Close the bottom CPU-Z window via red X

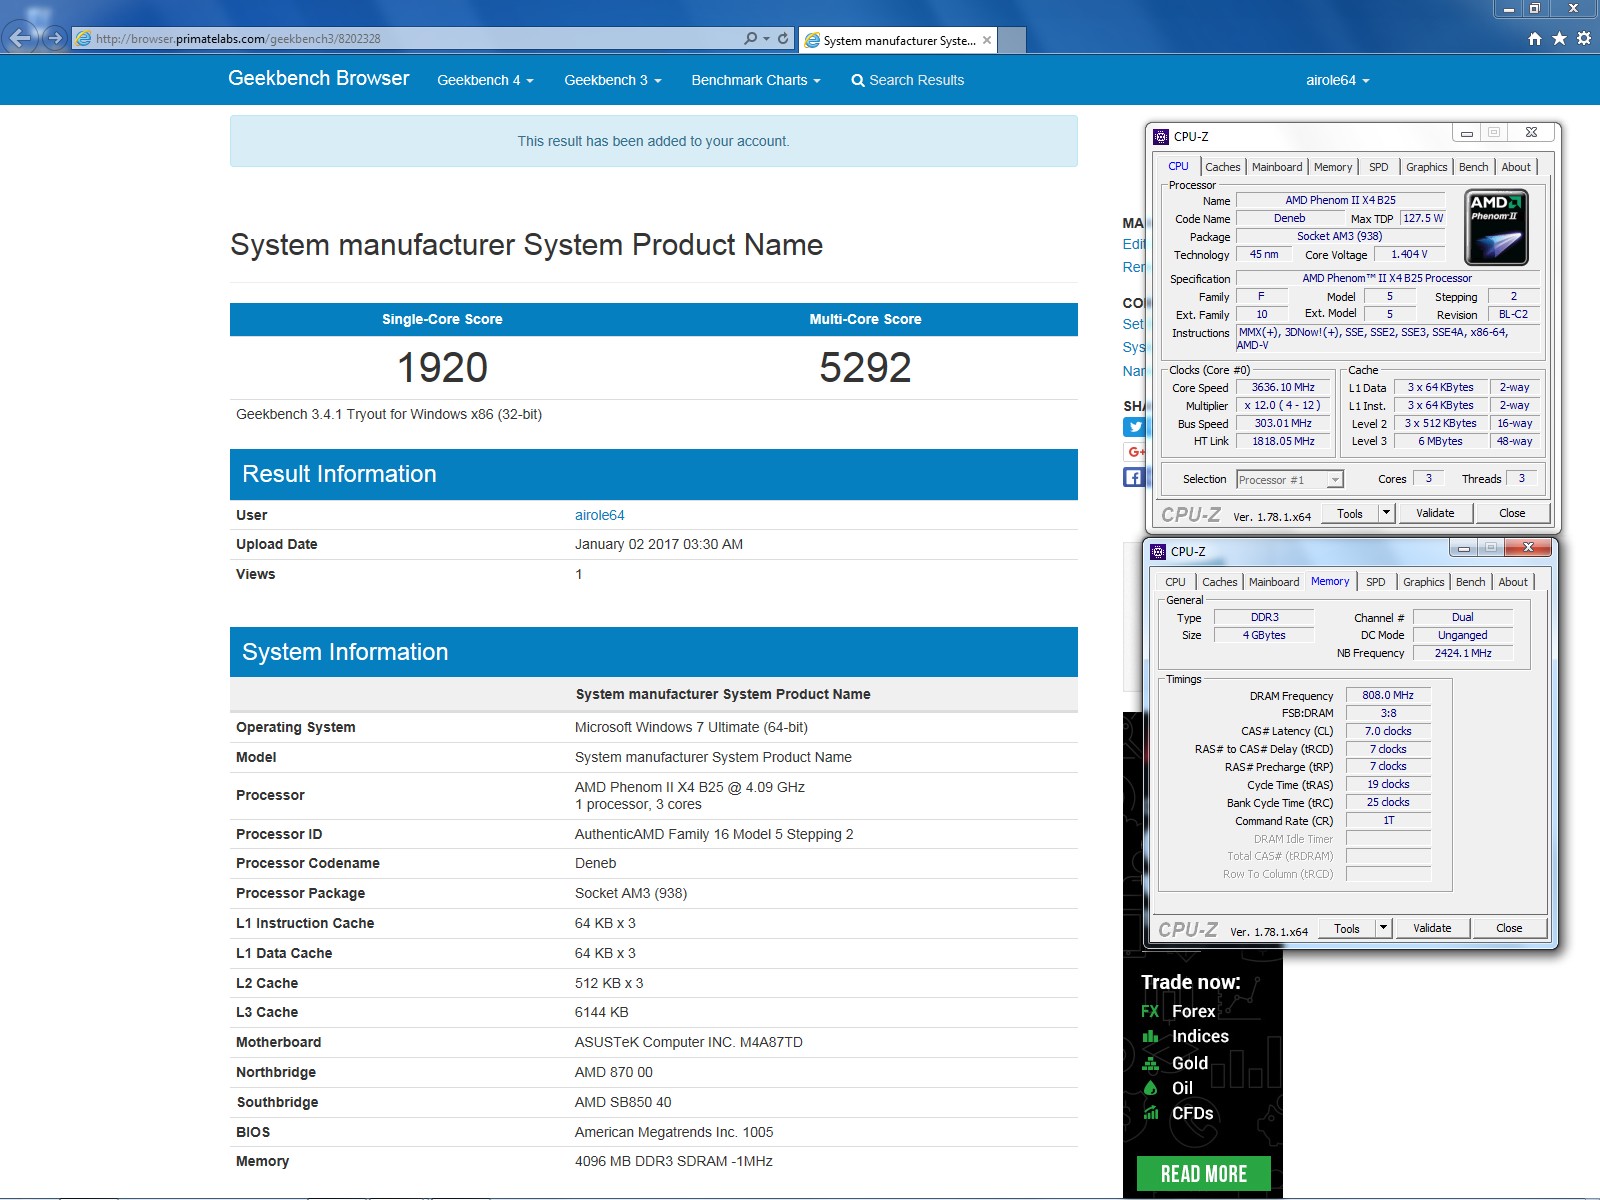pos(1528,547)
